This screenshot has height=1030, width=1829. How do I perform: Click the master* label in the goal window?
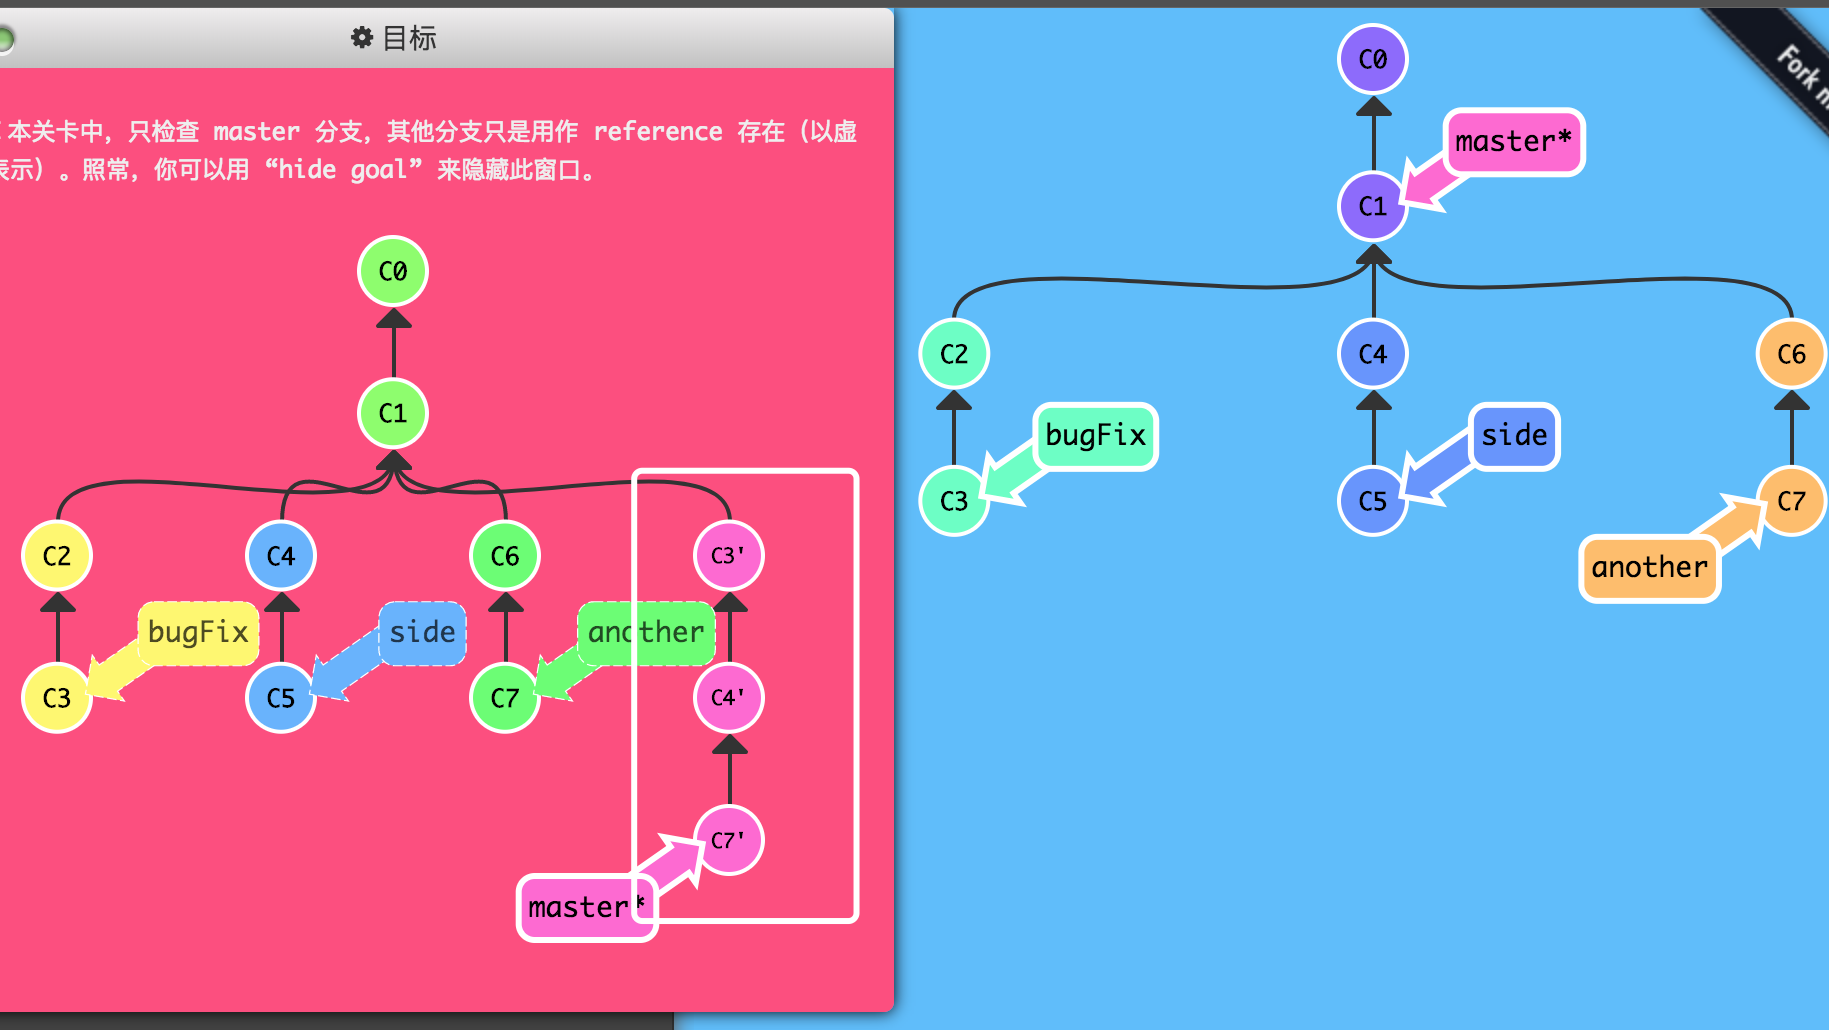585,907
